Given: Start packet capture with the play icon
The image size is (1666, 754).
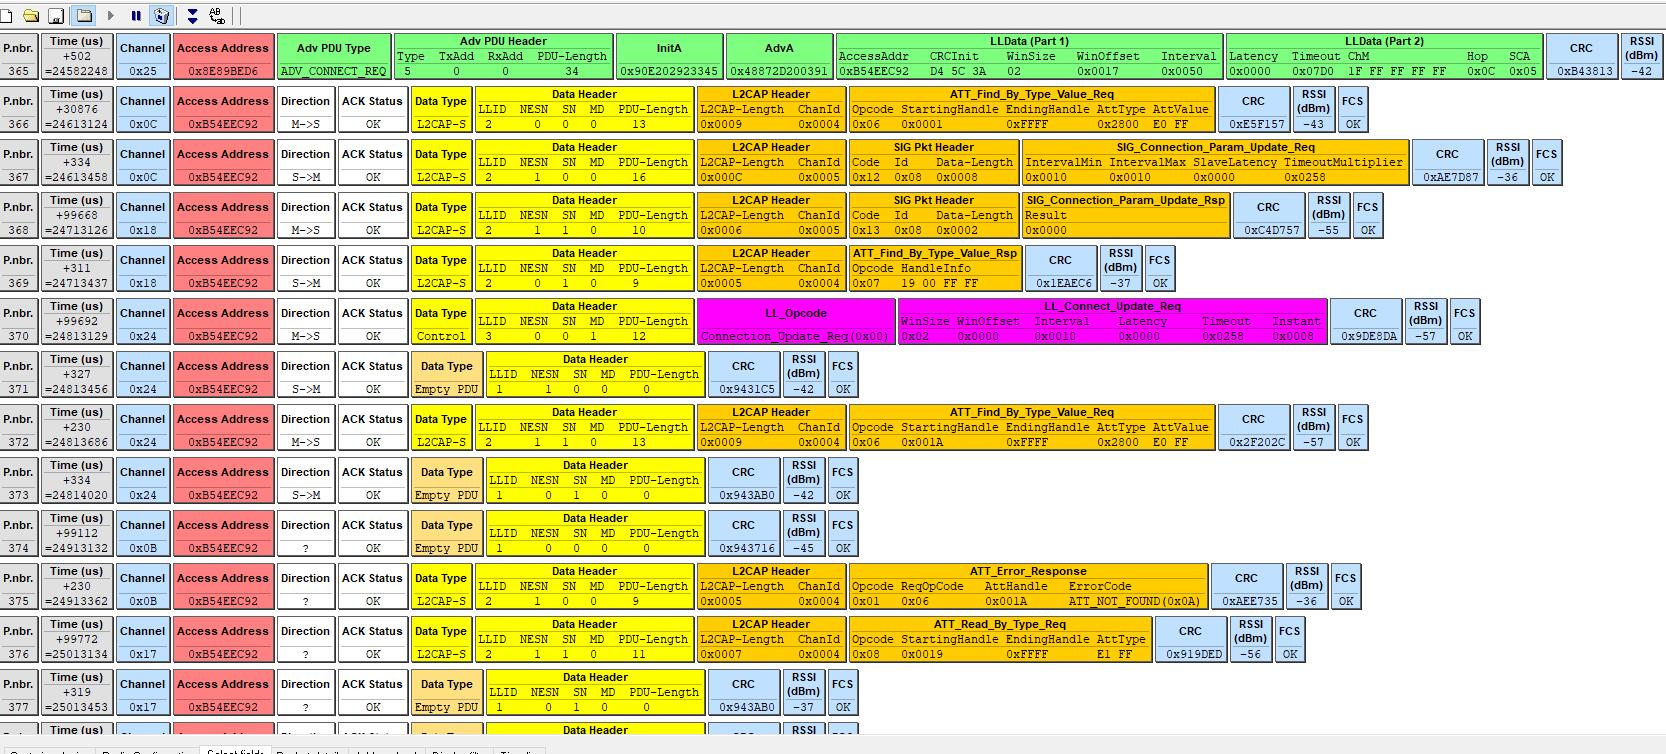Looking at the screenshot, I should 111,16.
